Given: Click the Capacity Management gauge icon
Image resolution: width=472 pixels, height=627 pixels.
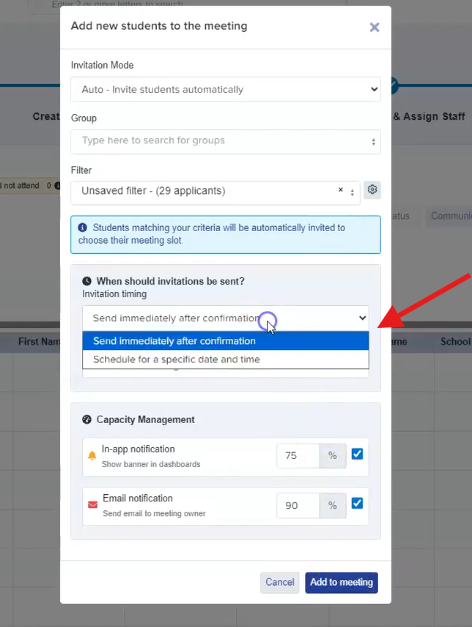Looking at the screenshot, I should (x=87, y=419).
